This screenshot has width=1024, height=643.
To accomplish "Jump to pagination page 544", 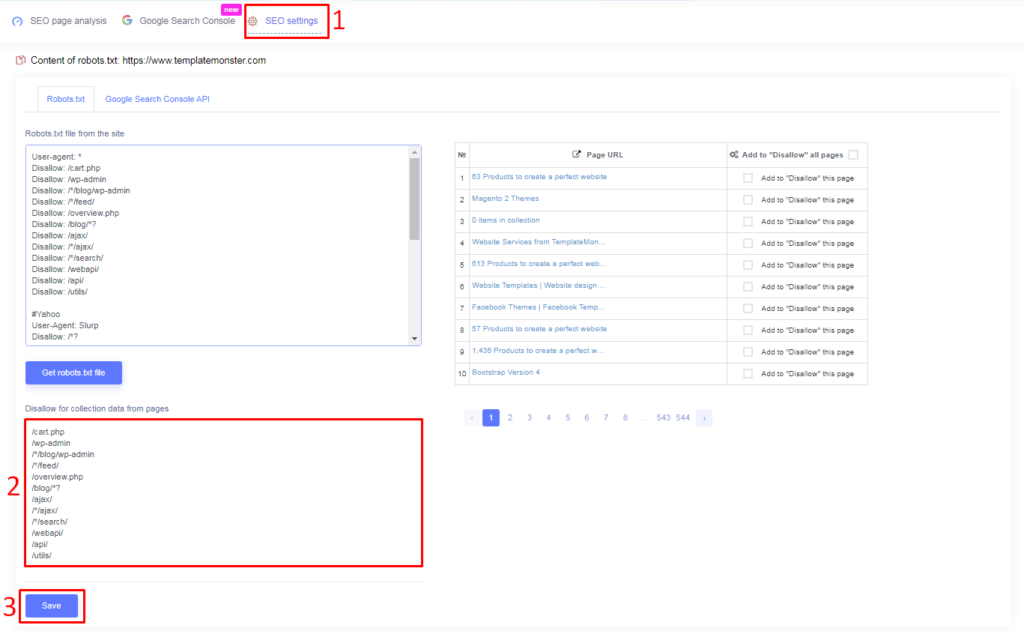I will point(682,417).
